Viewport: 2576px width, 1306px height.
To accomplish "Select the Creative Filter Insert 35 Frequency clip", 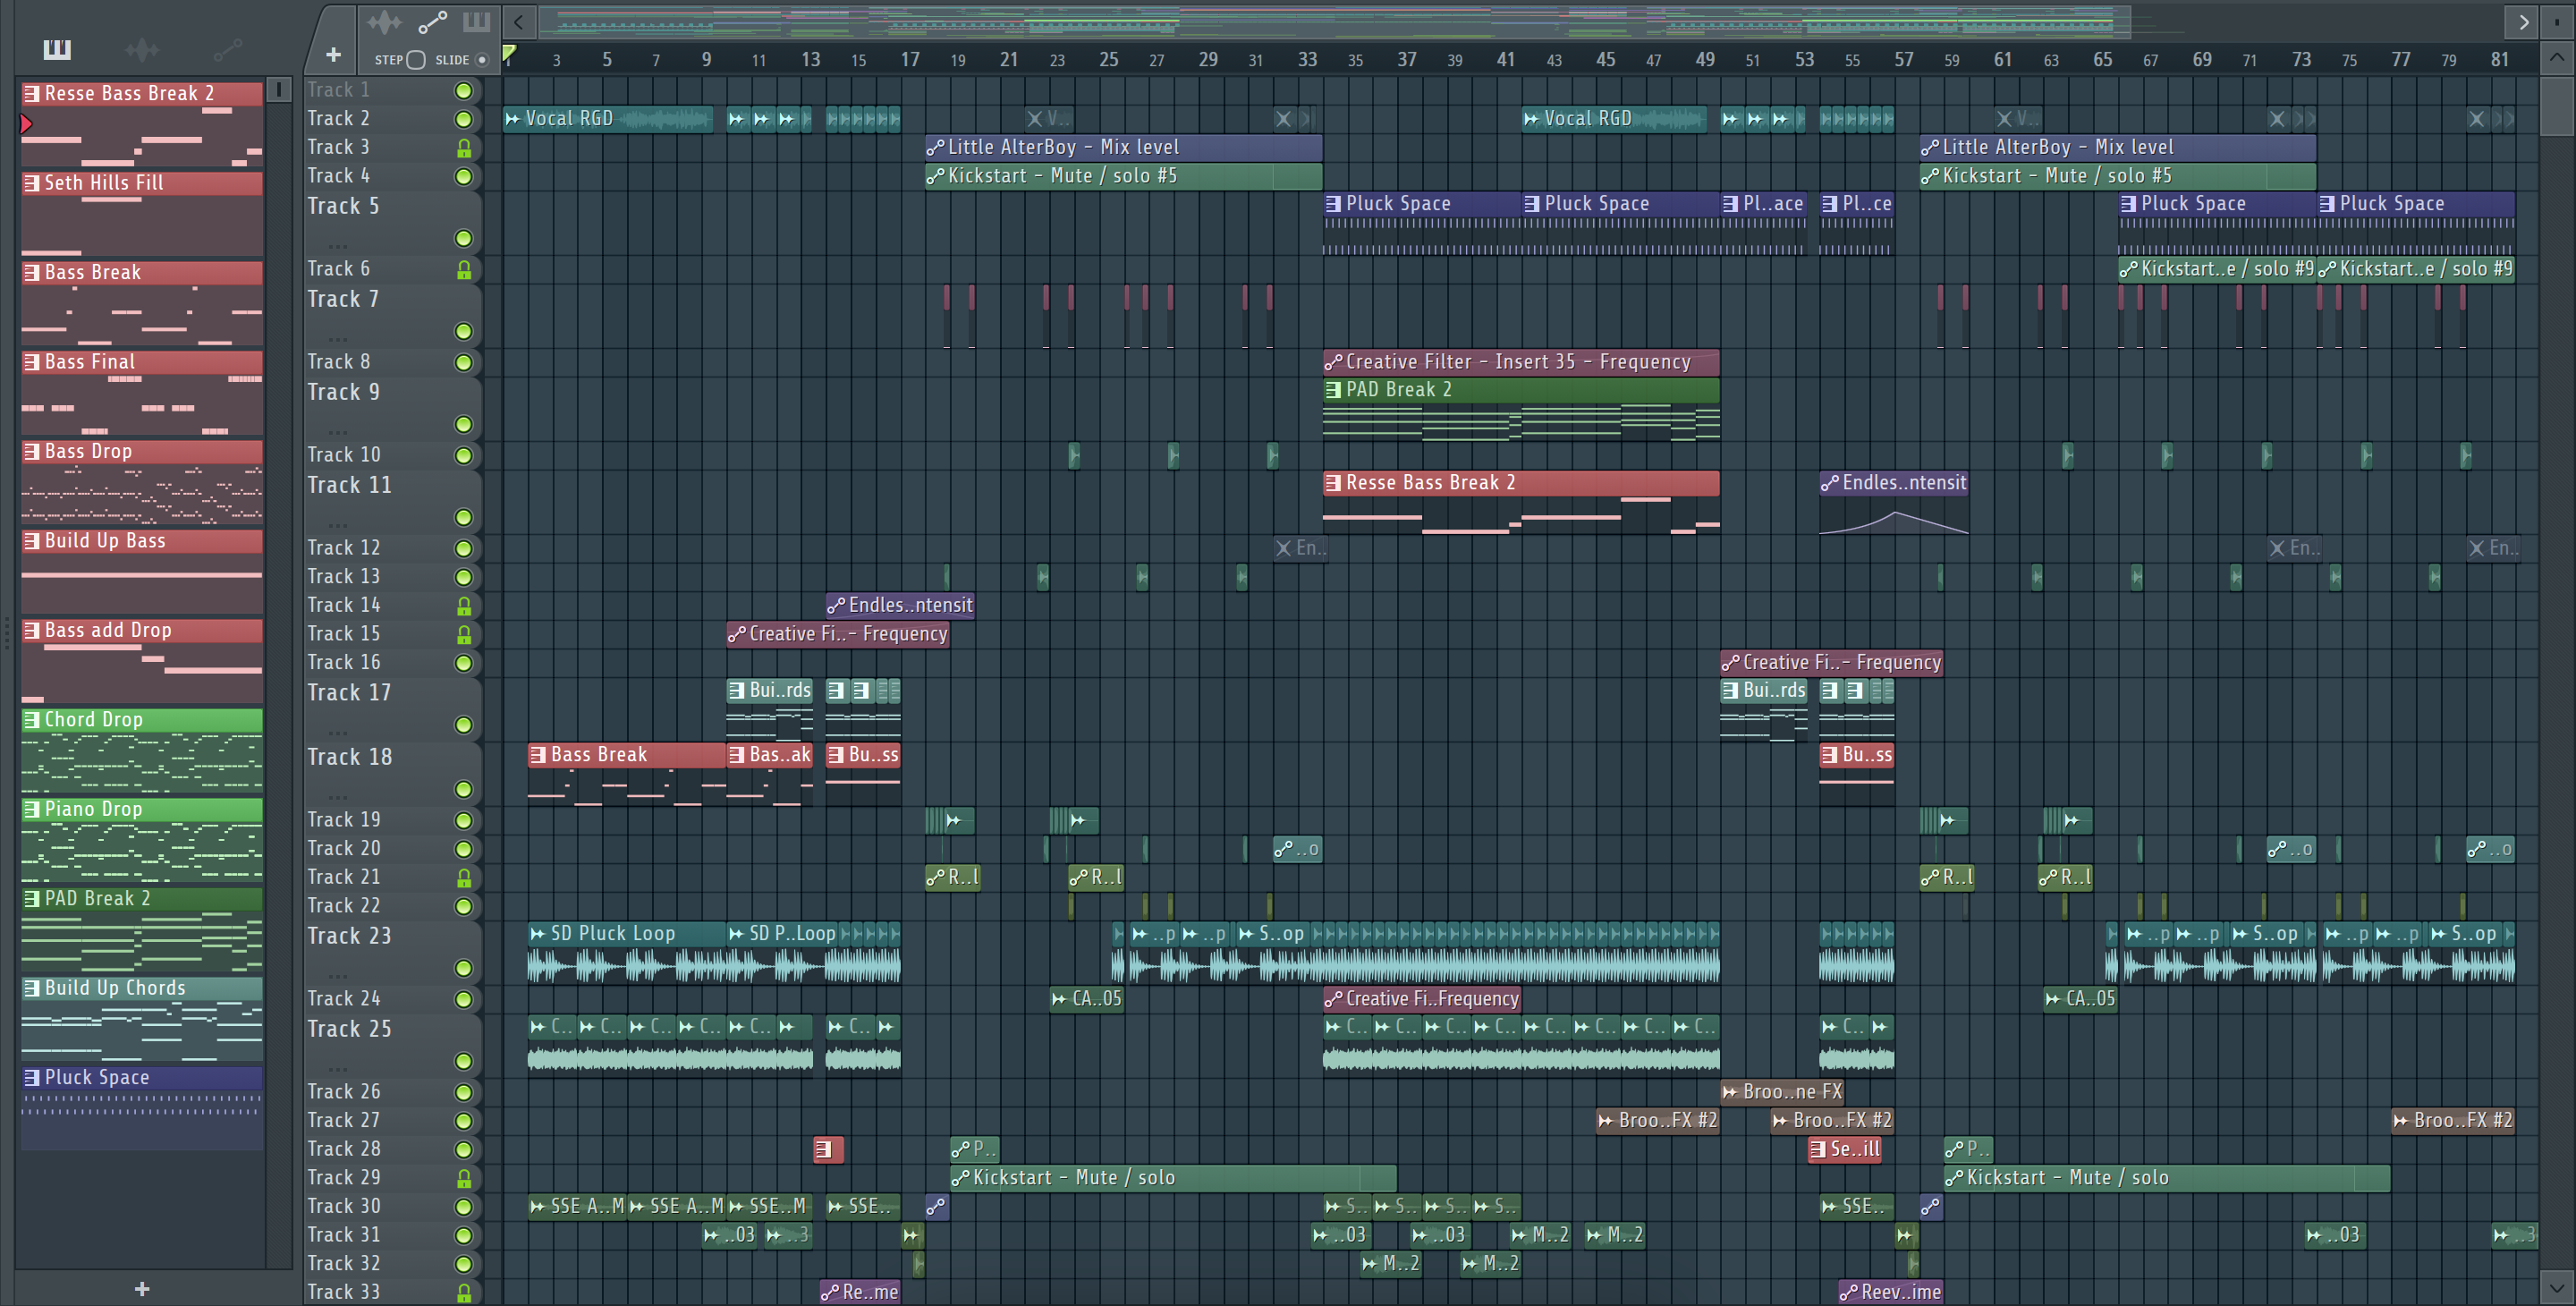I will pos(1520,362).
